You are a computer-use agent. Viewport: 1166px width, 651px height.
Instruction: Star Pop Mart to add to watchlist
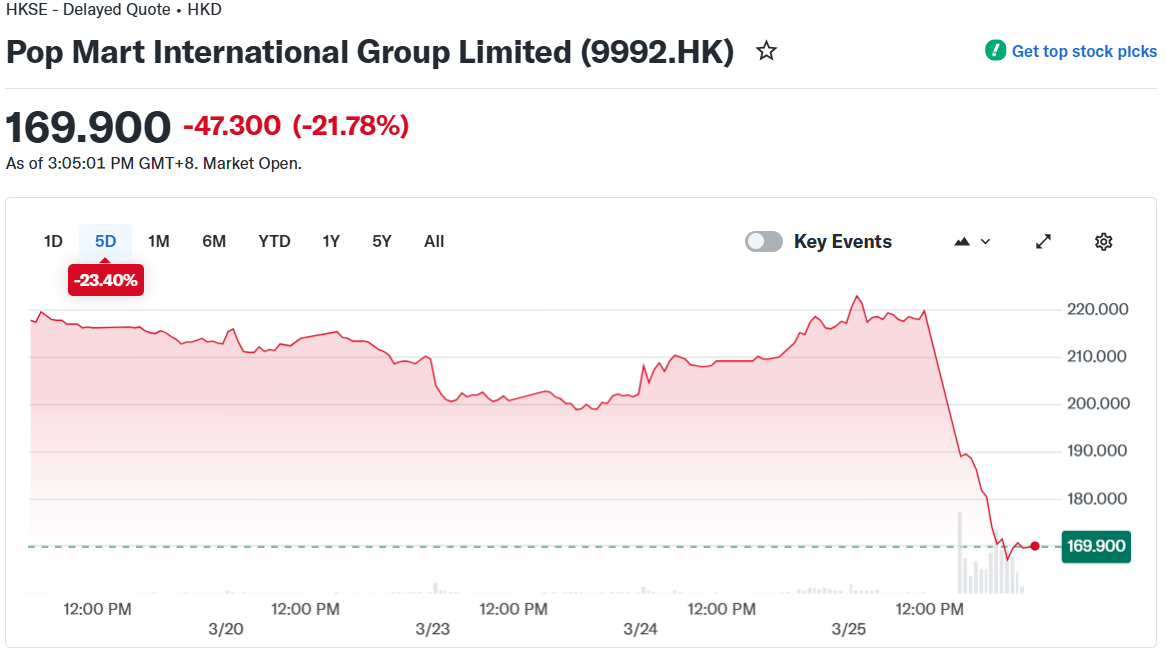click(x=766, y=51)
